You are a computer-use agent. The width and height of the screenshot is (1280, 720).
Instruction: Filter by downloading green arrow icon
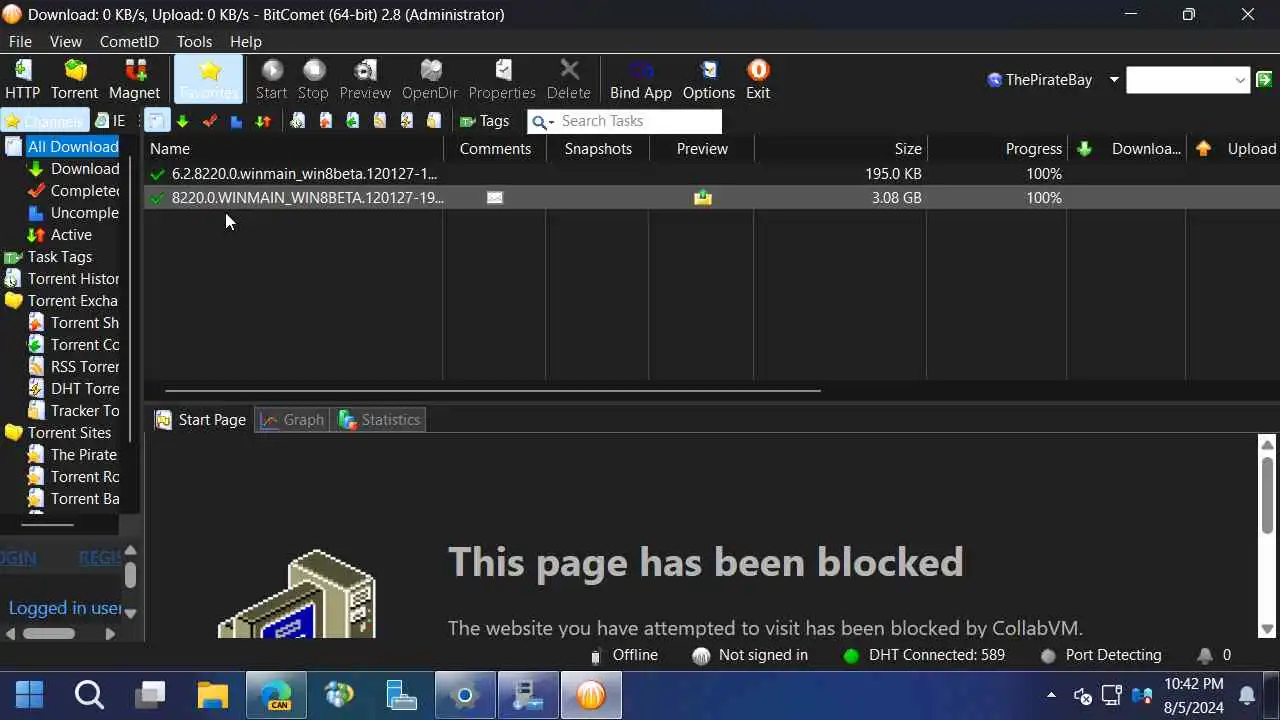click(x=182, y=121)
